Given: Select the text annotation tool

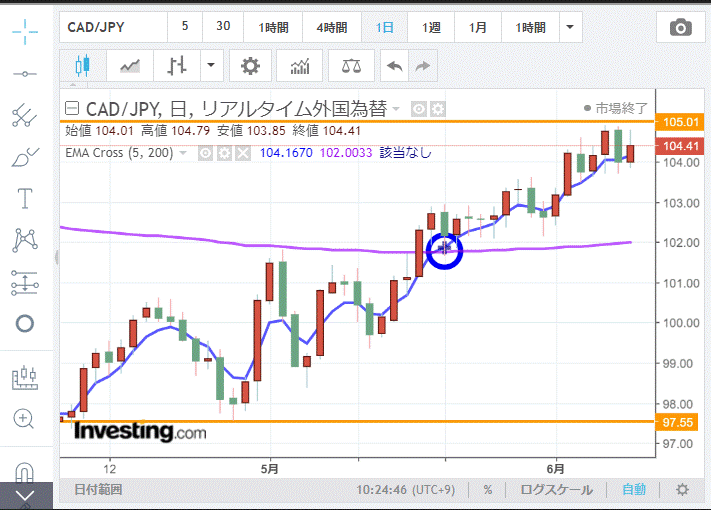Looking at the screenshot, I should [25, 198].
